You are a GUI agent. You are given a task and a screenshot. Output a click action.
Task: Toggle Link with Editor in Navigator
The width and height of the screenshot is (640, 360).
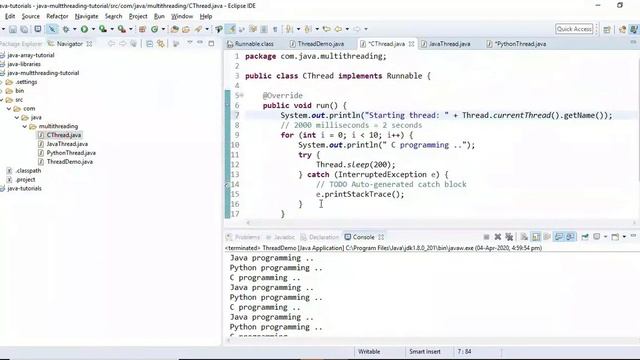[161, 44]
